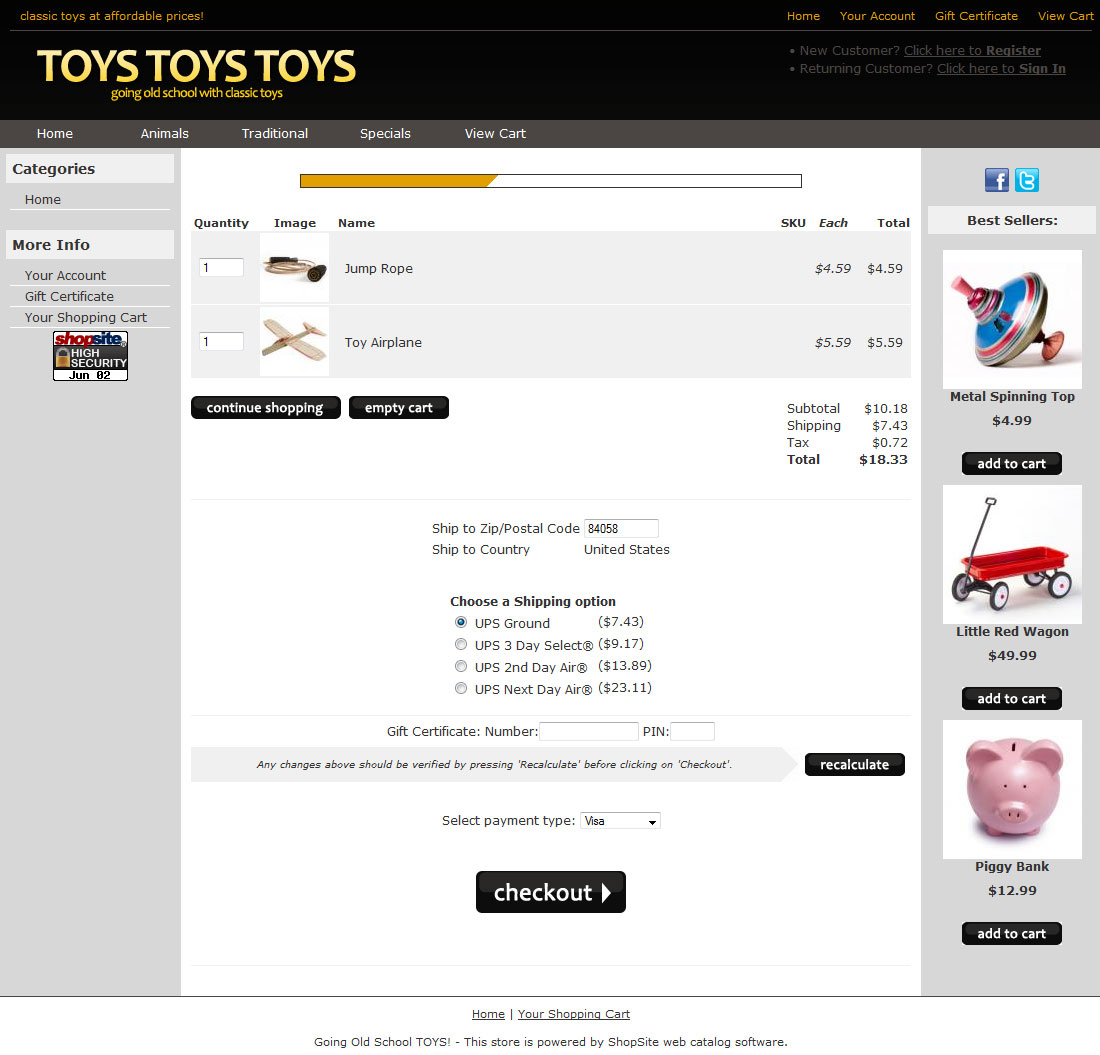Open the Facebook icon link
1100x1055 pixels.
[x=996, y=180]
